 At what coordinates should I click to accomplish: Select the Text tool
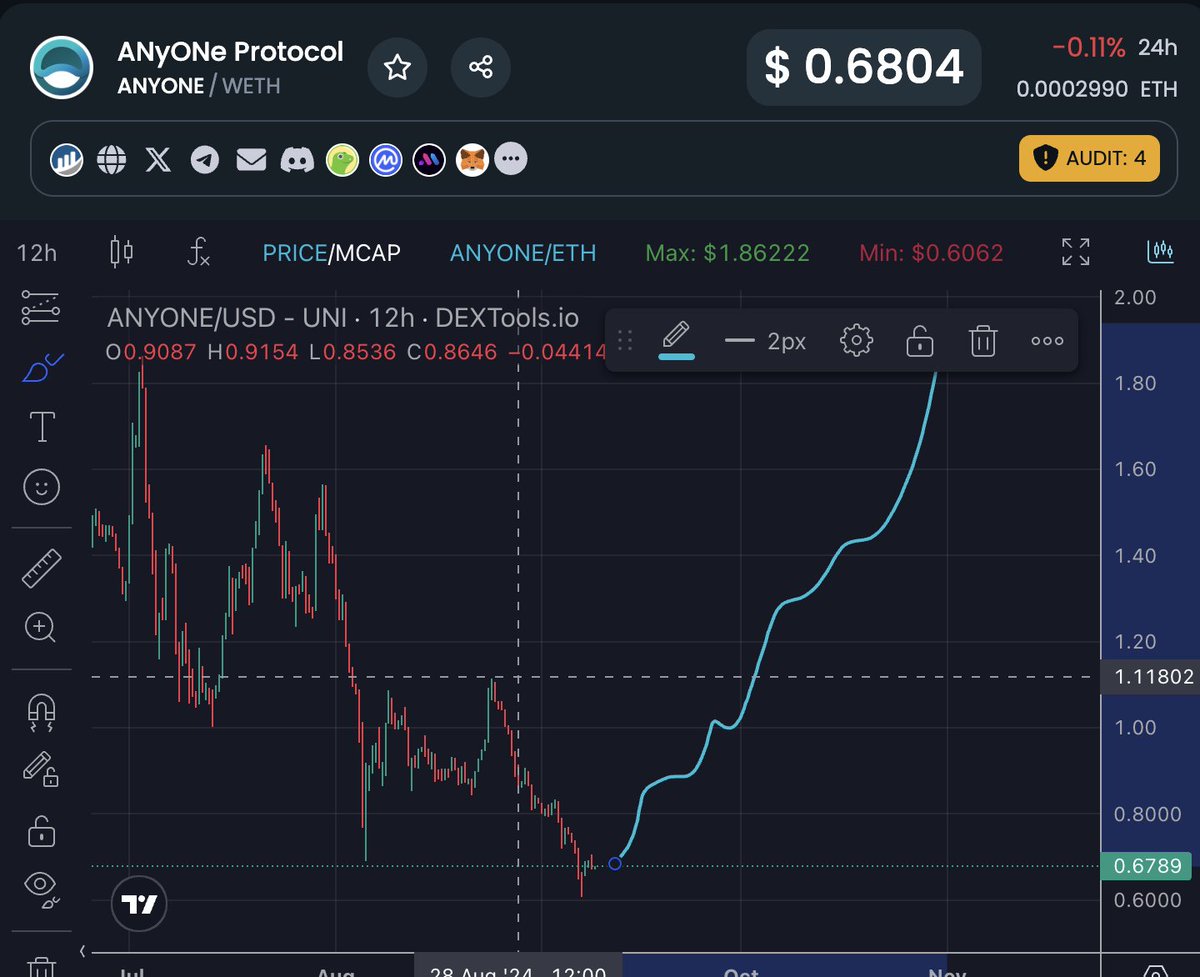(x=41, y=427)
